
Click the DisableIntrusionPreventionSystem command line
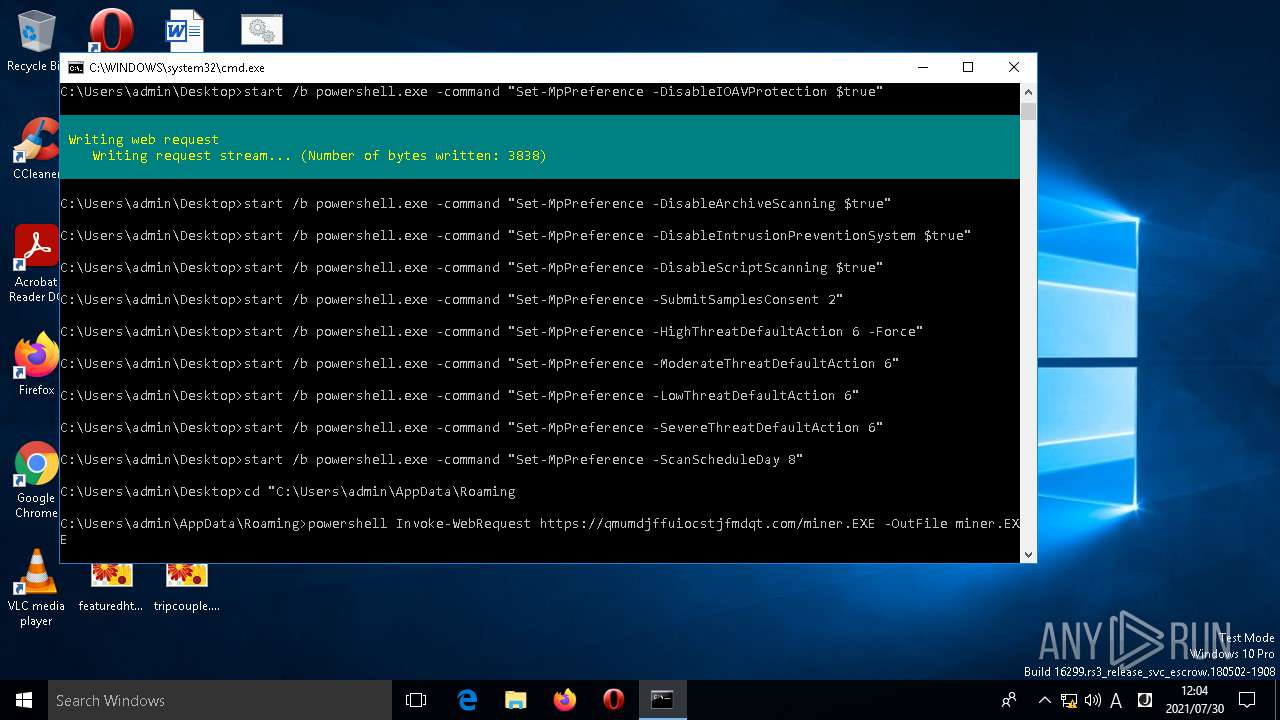tap(516, 236)
